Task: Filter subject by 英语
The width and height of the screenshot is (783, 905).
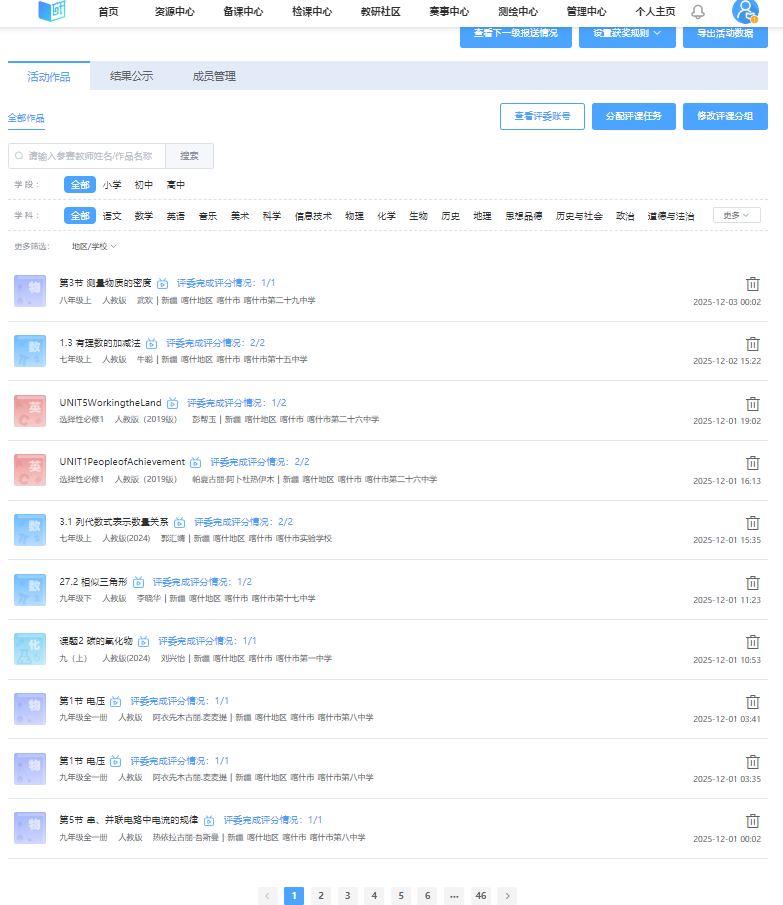Action: pos(175,216)
